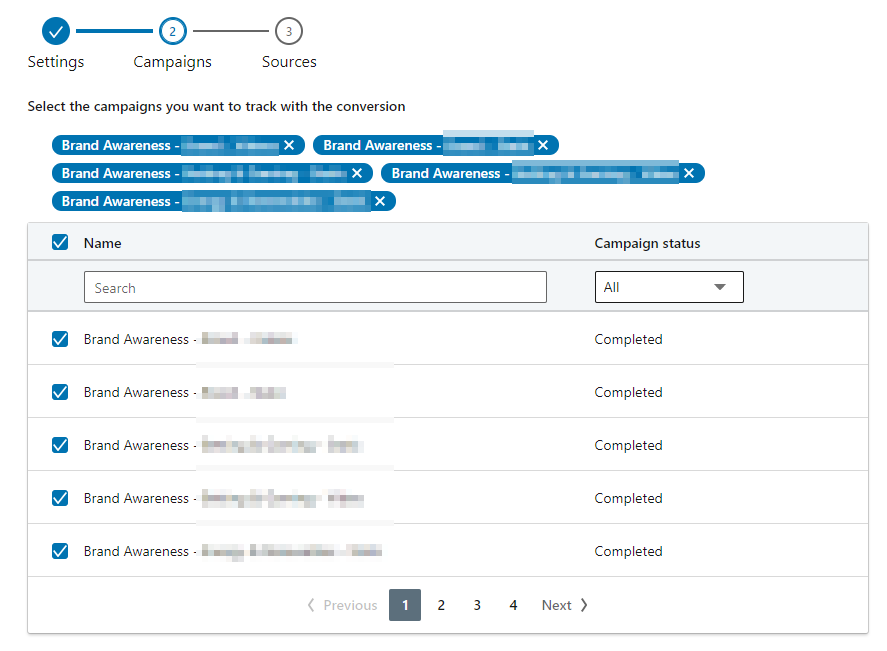Remove the first chip in the second chip row
The image size is (887, 651).
tap(357, 173)
